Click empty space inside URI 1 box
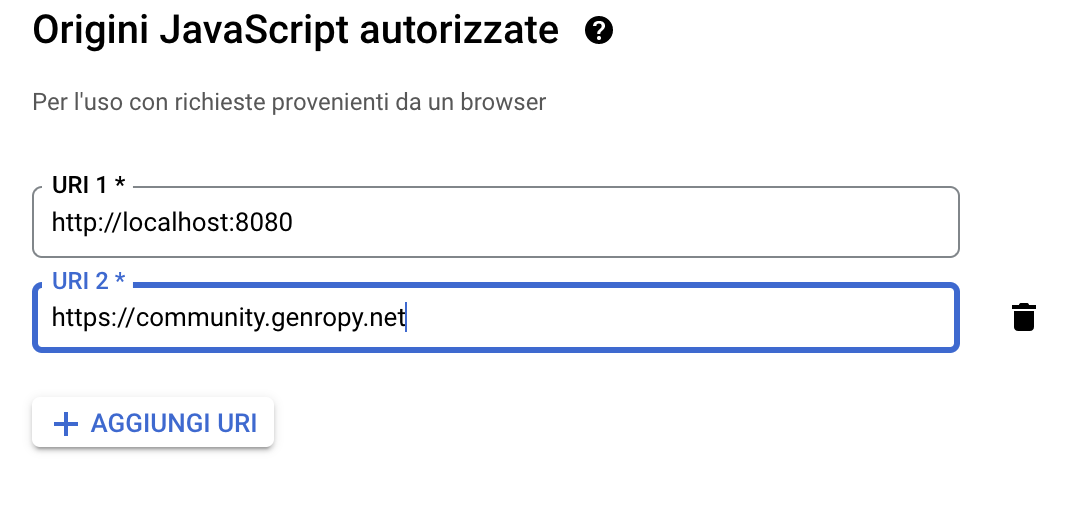The width and height of the screenshot is (1065, 516). point(650,222)
